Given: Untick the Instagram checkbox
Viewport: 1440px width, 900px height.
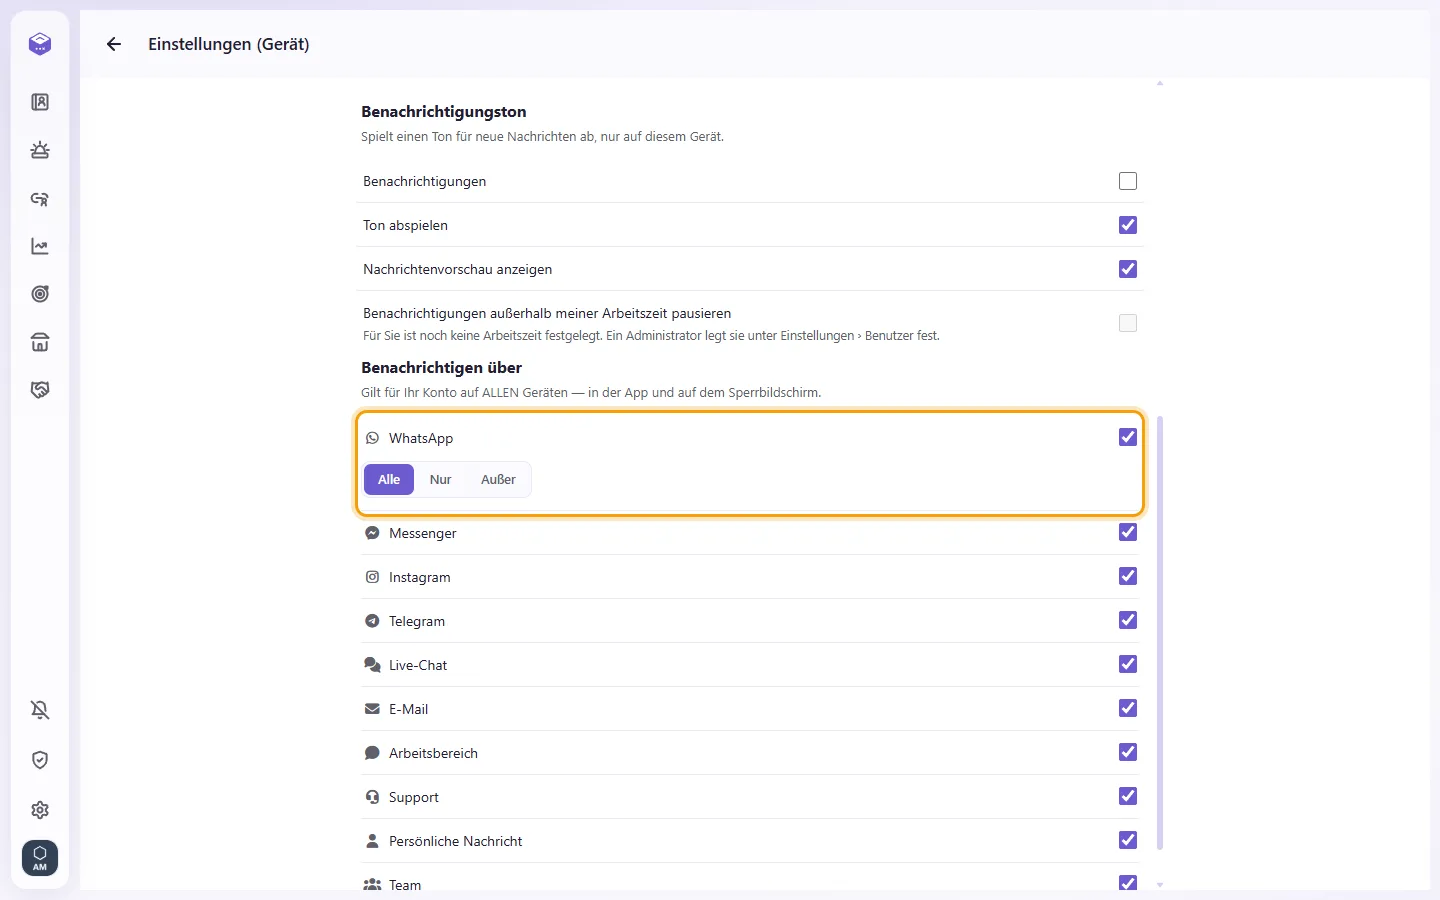Looking at the screenshot, I should [1128, 576].
